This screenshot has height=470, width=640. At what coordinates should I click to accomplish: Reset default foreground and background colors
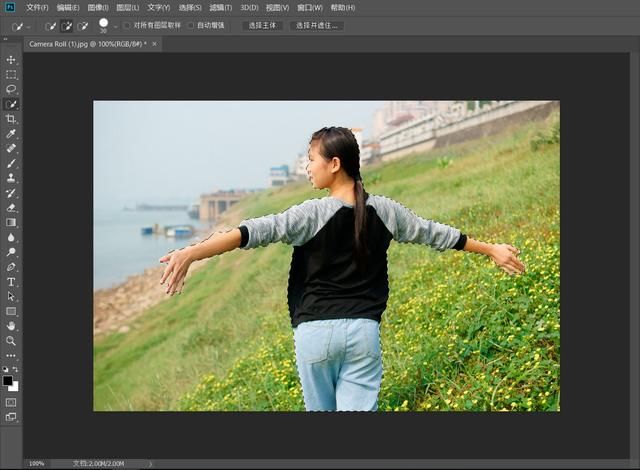tap(5, 369)
